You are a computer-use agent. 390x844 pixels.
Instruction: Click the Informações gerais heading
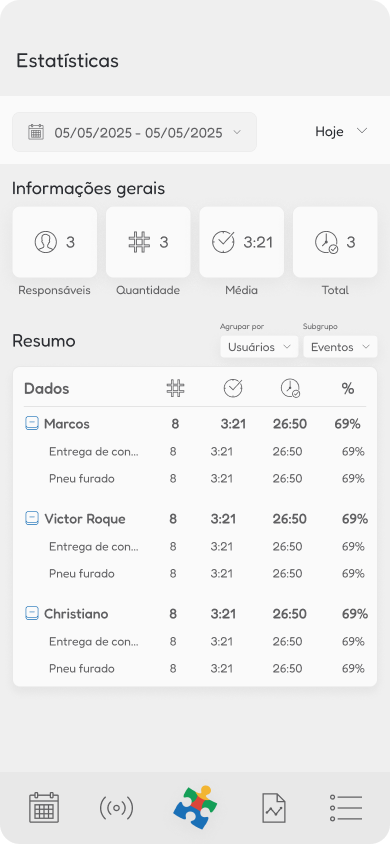89,189
